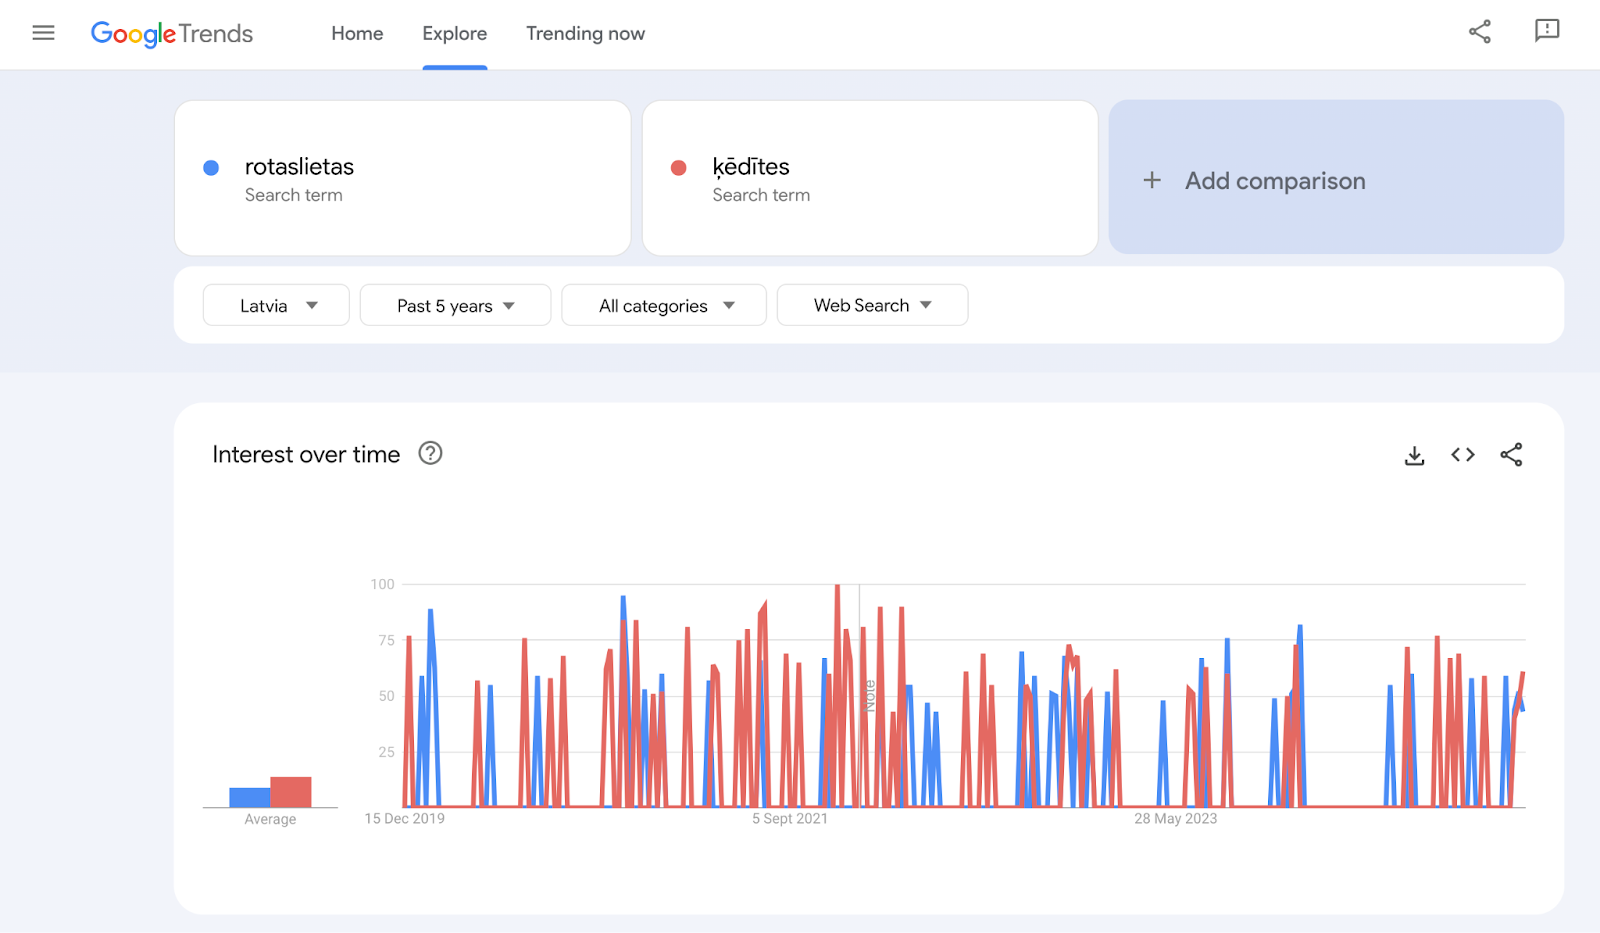Click the blue Average bar
This screenshot has width=1600, height=933.
click(249, 797)
